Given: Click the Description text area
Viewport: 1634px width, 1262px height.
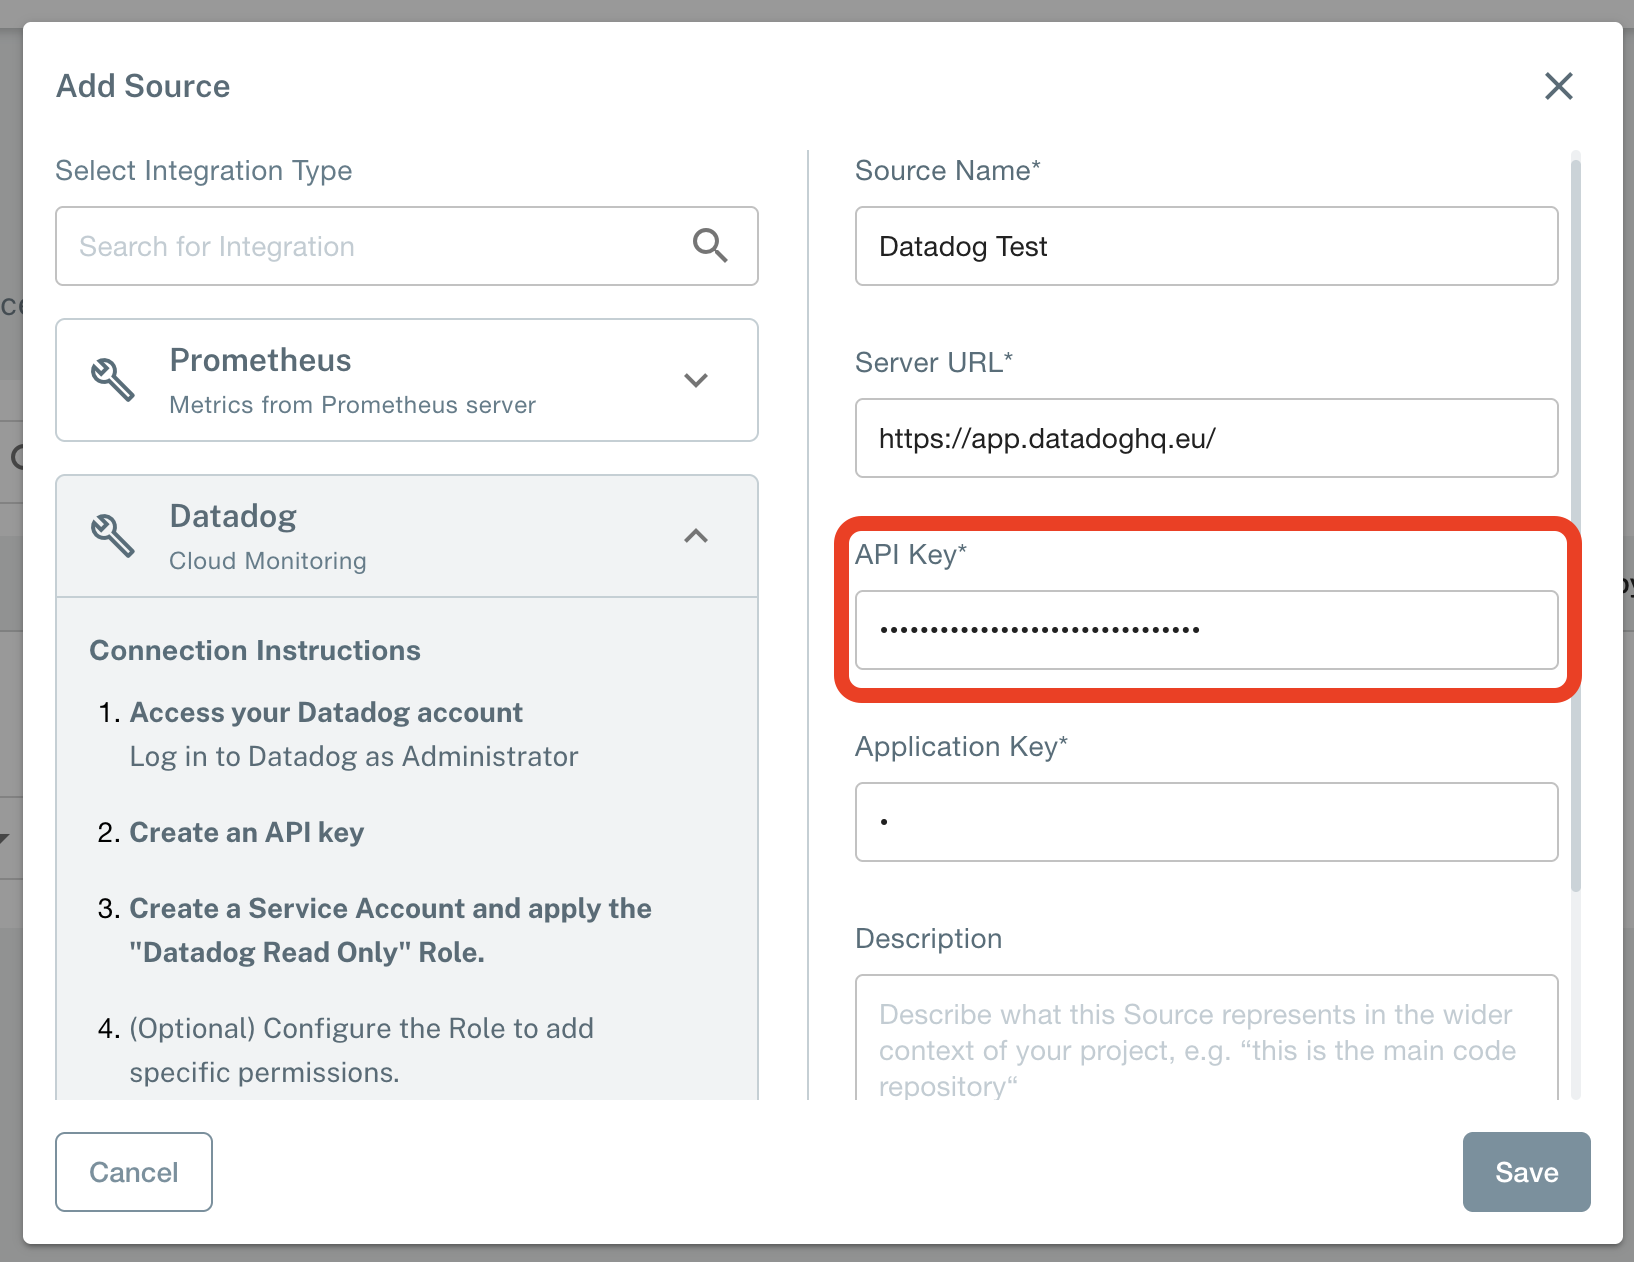Looking at the screenshot, I should click(x=1206, y=1040).
